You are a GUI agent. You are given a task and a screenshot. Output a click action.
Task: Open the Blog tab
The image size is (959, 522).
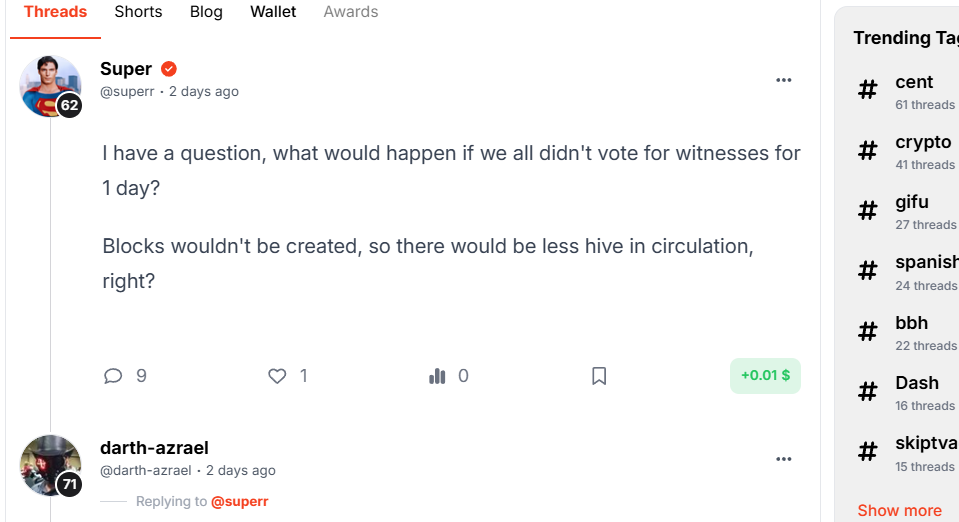tap(206, 12)
